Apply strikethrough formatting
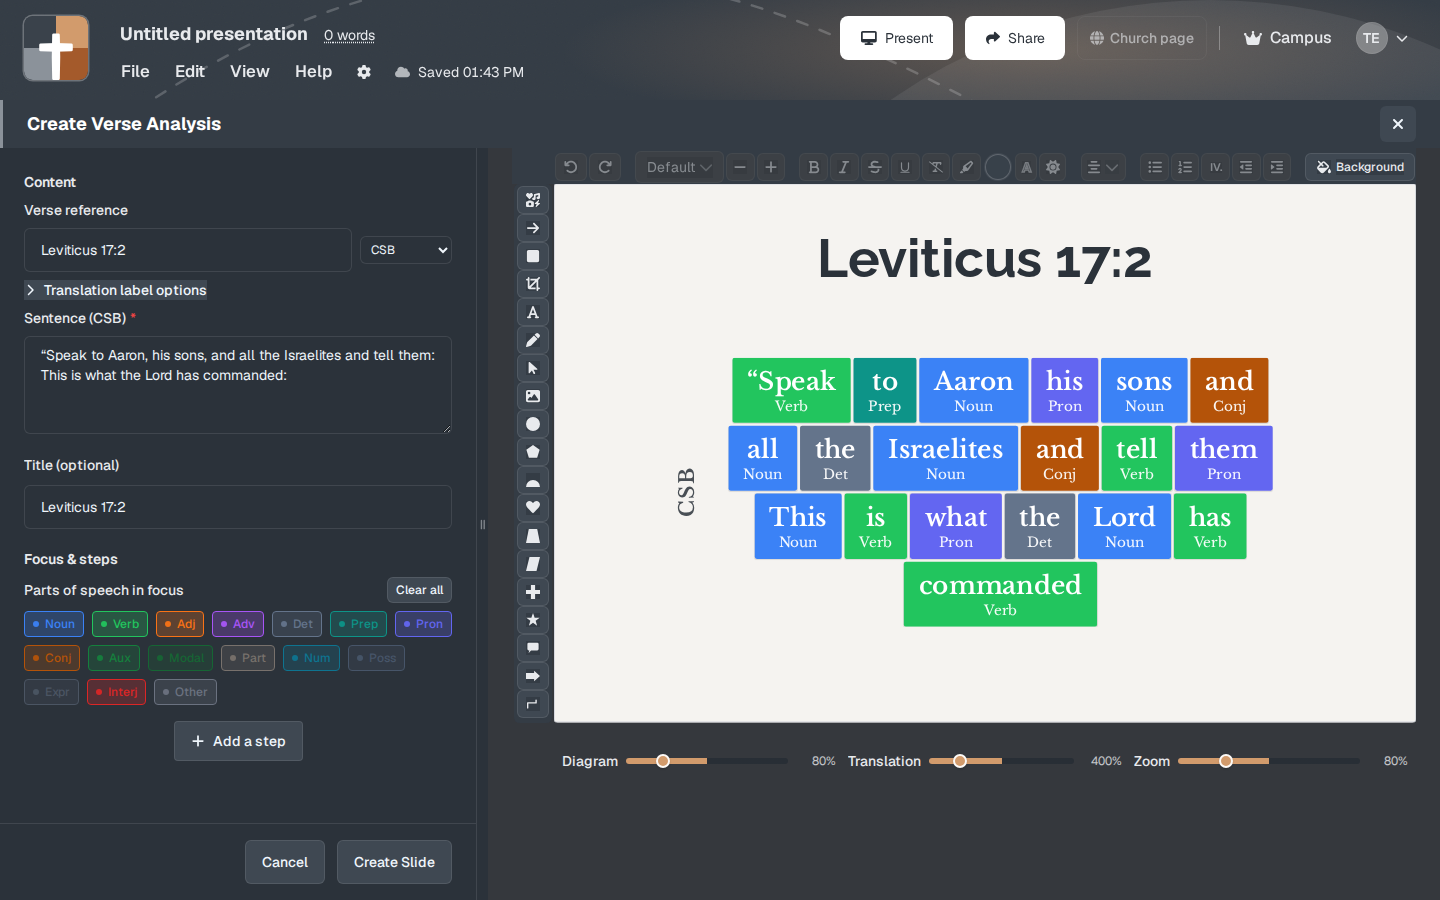This screenshot has height=900, width=1440. coord(875,167)
